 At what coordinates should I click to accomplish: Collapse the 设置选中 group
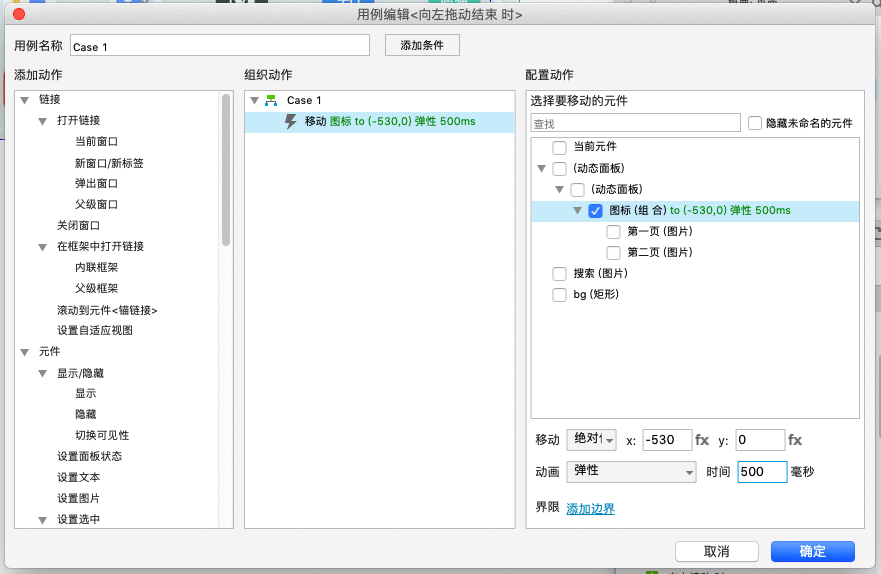(x=43, y=520)
